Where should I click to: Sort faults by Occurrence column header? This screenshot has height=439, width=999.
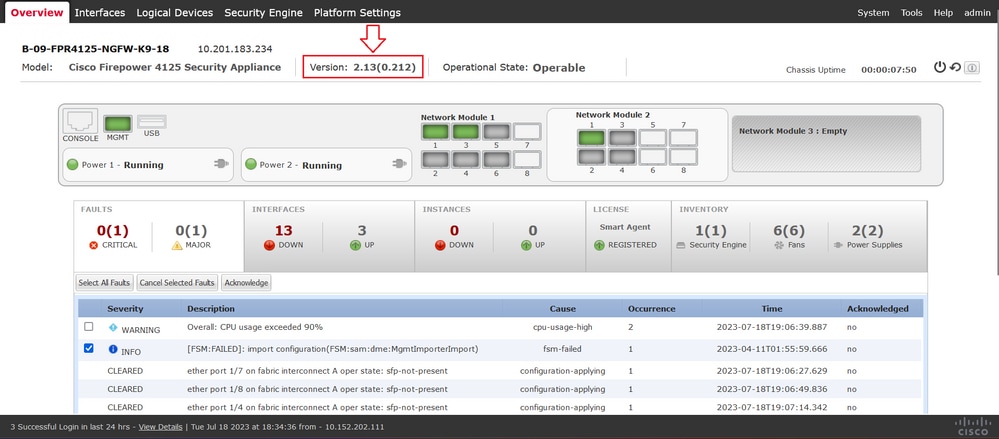pyautogui.click(x=651, y=308)
